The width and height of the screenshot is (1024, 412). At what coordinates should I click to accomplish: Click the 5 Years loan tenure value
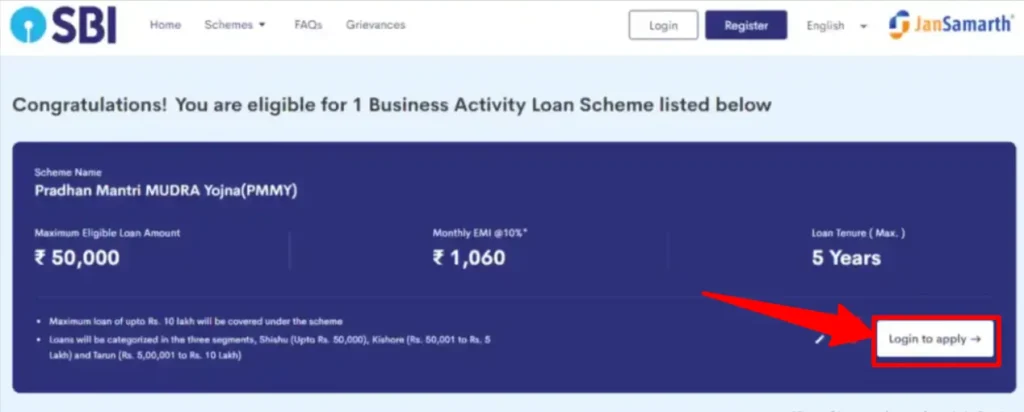tap(846, 257)
